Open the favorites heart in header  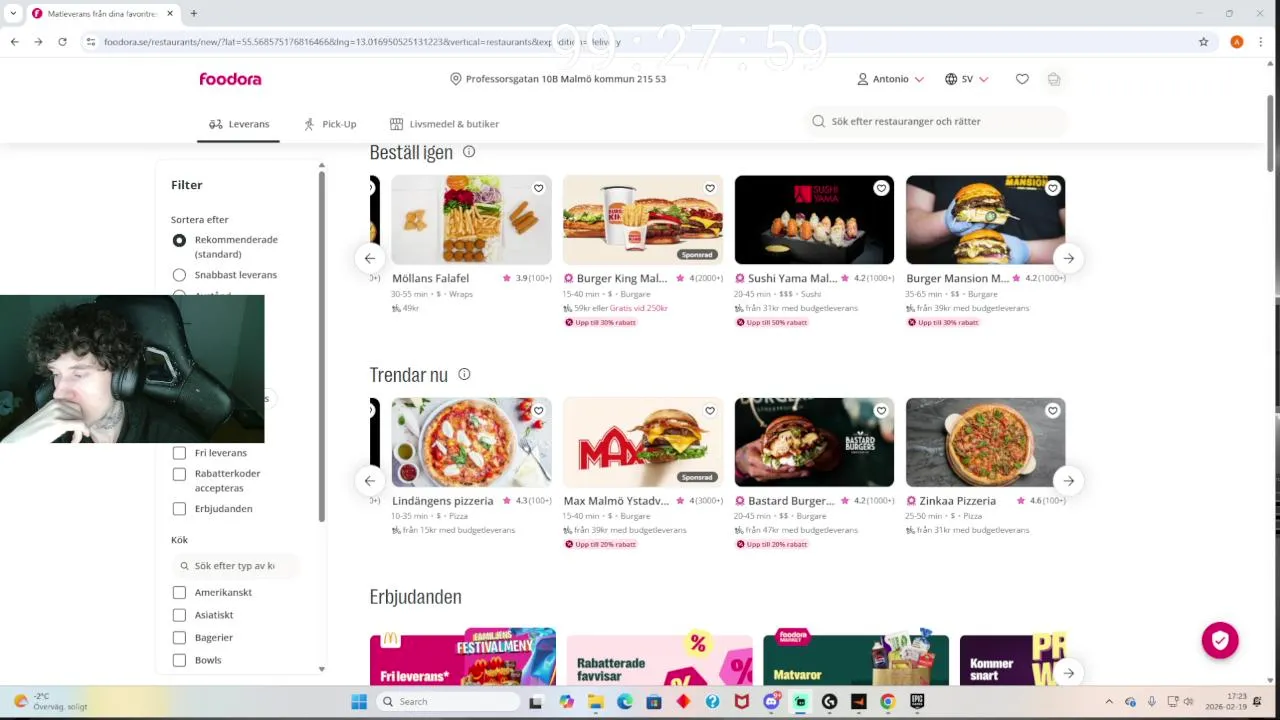1022,79
